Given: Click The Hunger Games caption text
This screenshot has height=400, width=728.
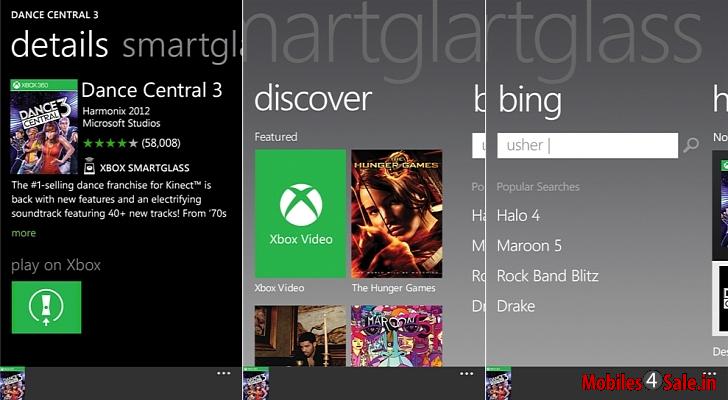Looking at the screenshot, I should click(x=393, y=288).
